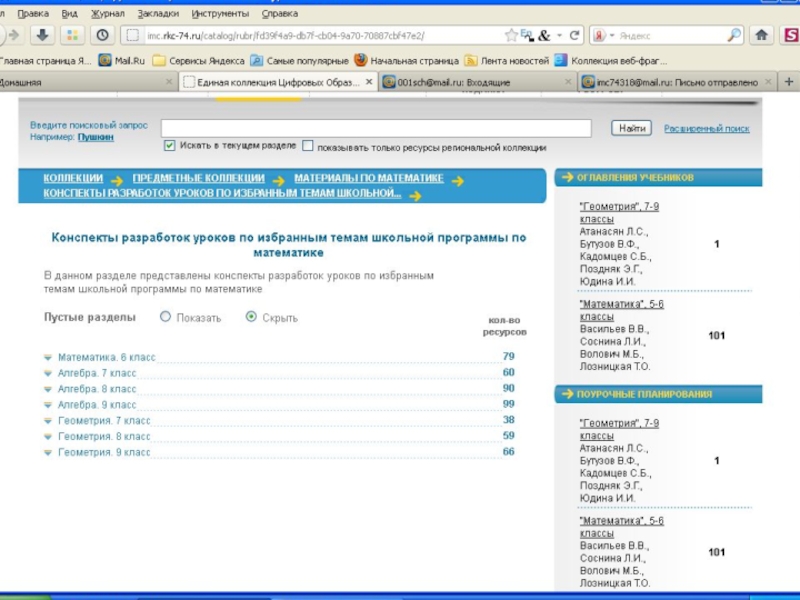800x600 pixels.
Task: Click the downloads arrow toolbar icon
Action: pos(42,35)
